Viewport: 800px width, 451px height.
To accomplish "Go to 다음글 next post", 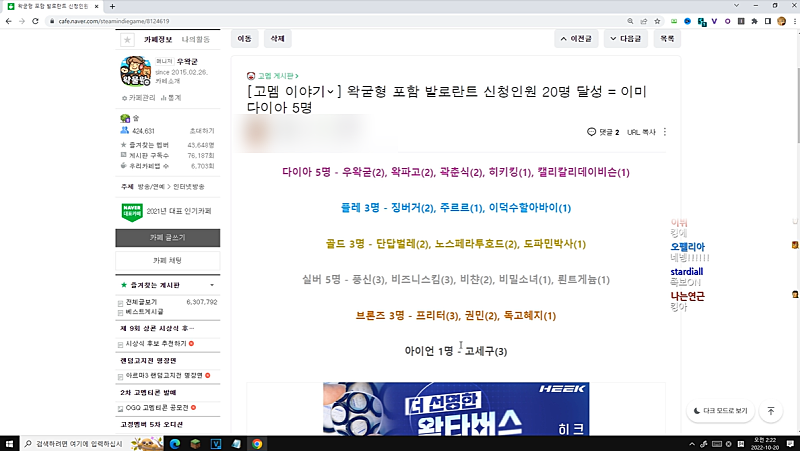I will 626,39.
